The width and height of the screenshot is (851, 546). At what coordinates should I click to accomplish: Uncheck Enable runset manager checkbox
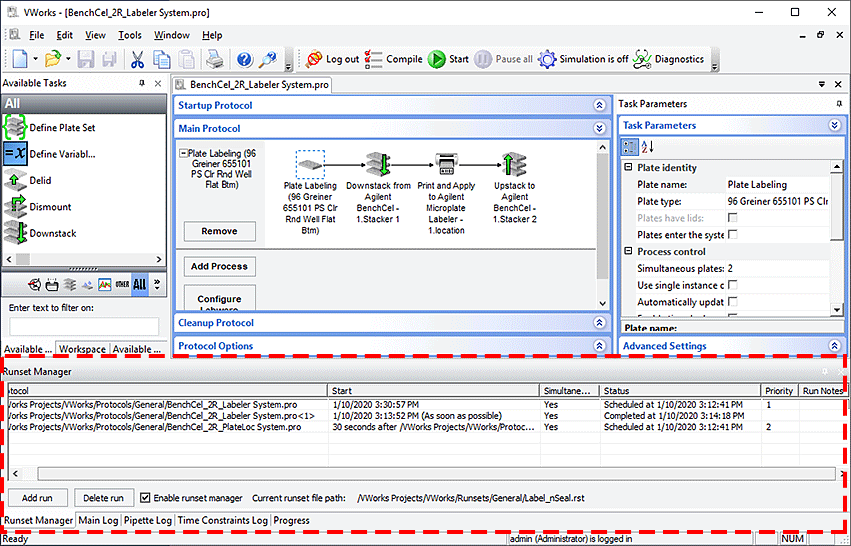[145, 498]
